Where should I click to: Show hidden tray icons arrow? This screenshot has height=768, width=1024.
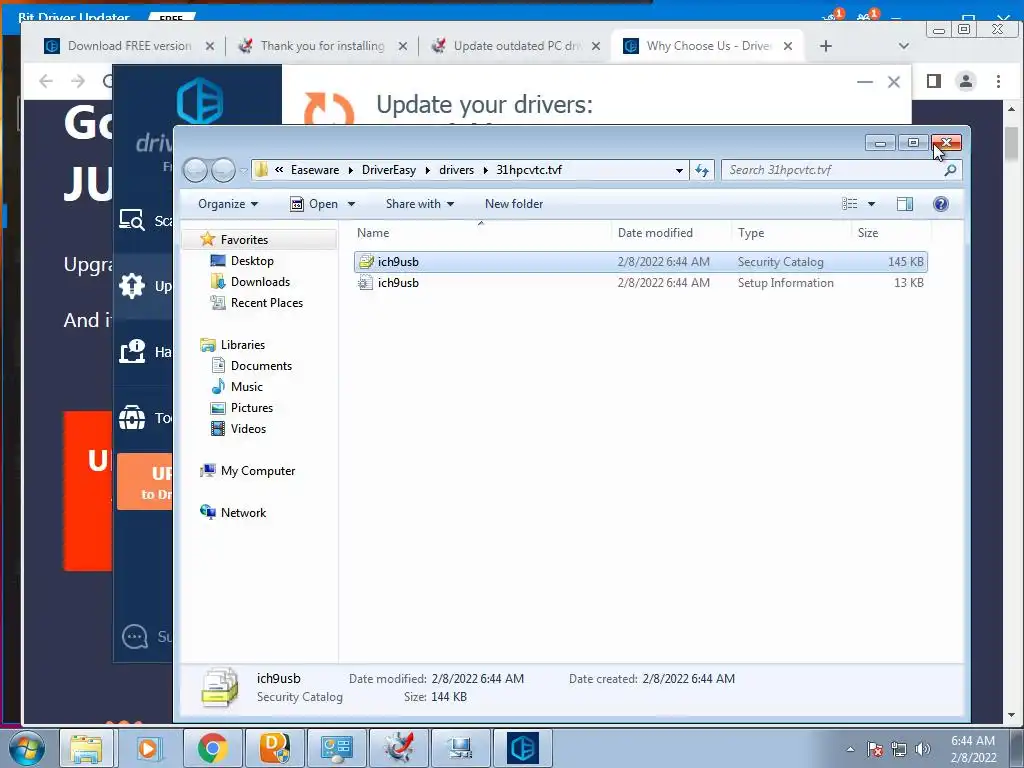(x=850, y=749)
